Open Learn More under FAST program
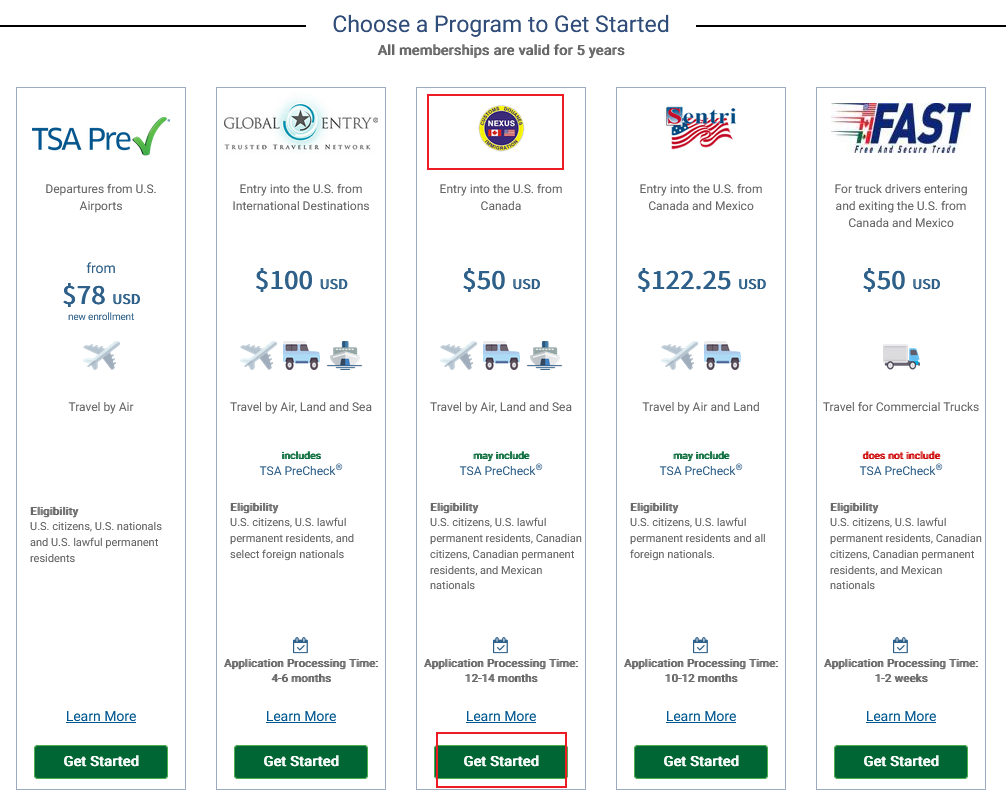Image resolution: width=1006 pixels, height=799 pixels. [x=901, y=716]
